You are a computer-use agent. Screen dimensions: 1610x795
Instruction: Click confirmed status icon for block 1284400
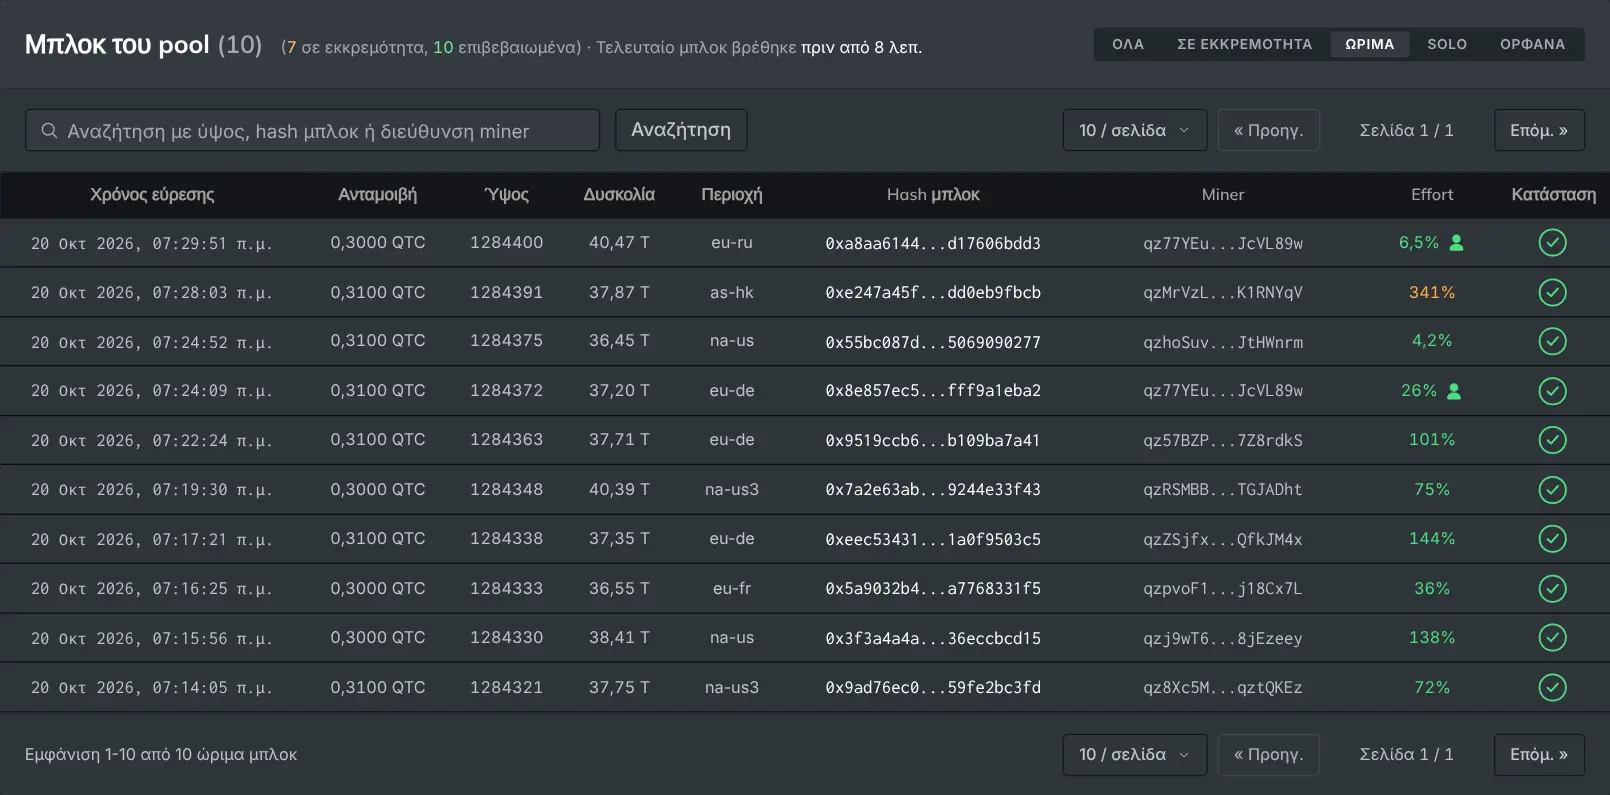point(1552,243)
